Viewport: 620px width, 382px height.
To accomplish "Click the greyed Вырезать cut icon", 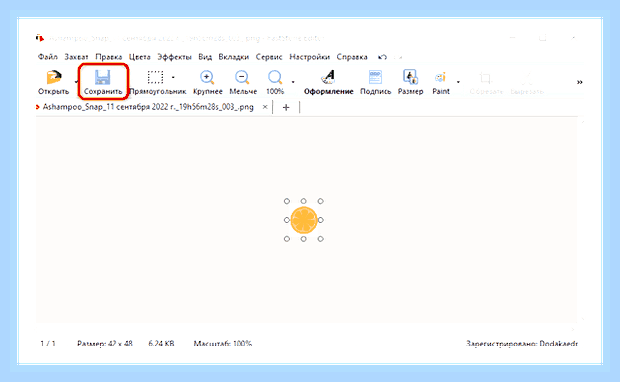I will 527,78.
